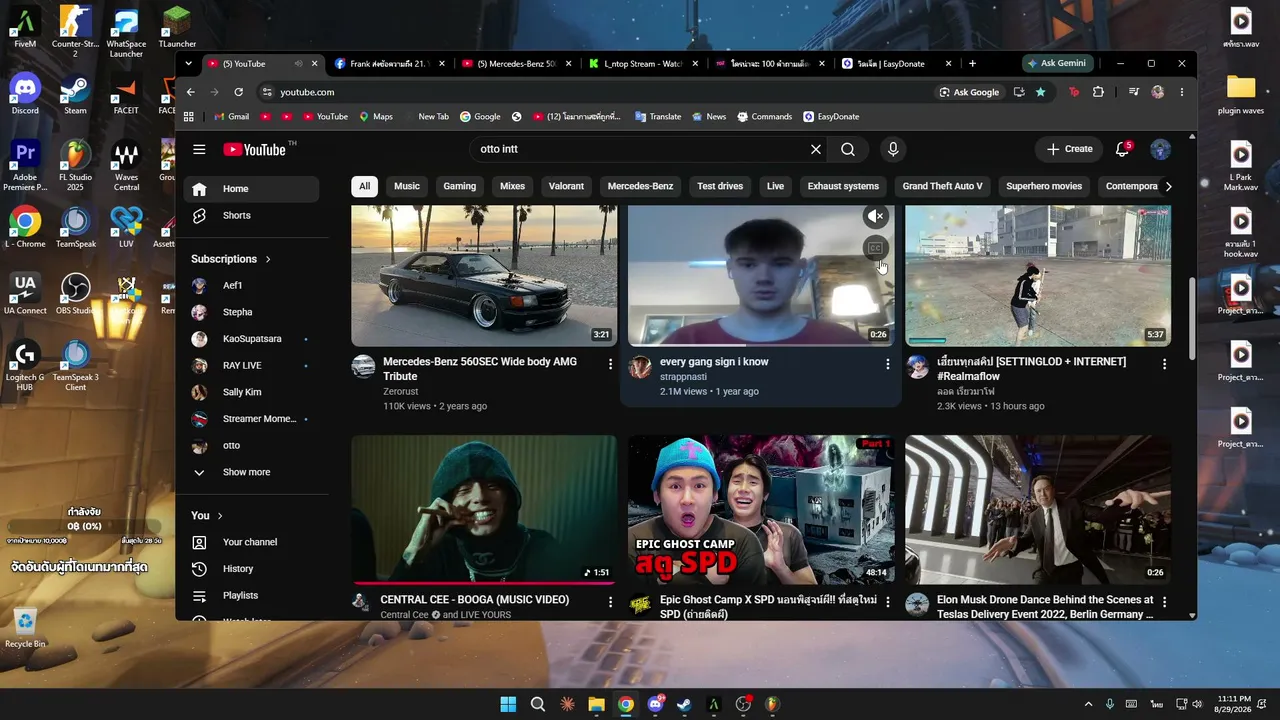Select the Gaming category chip
This screenshot has width=1280, height=720.
(x=460, y=186)
